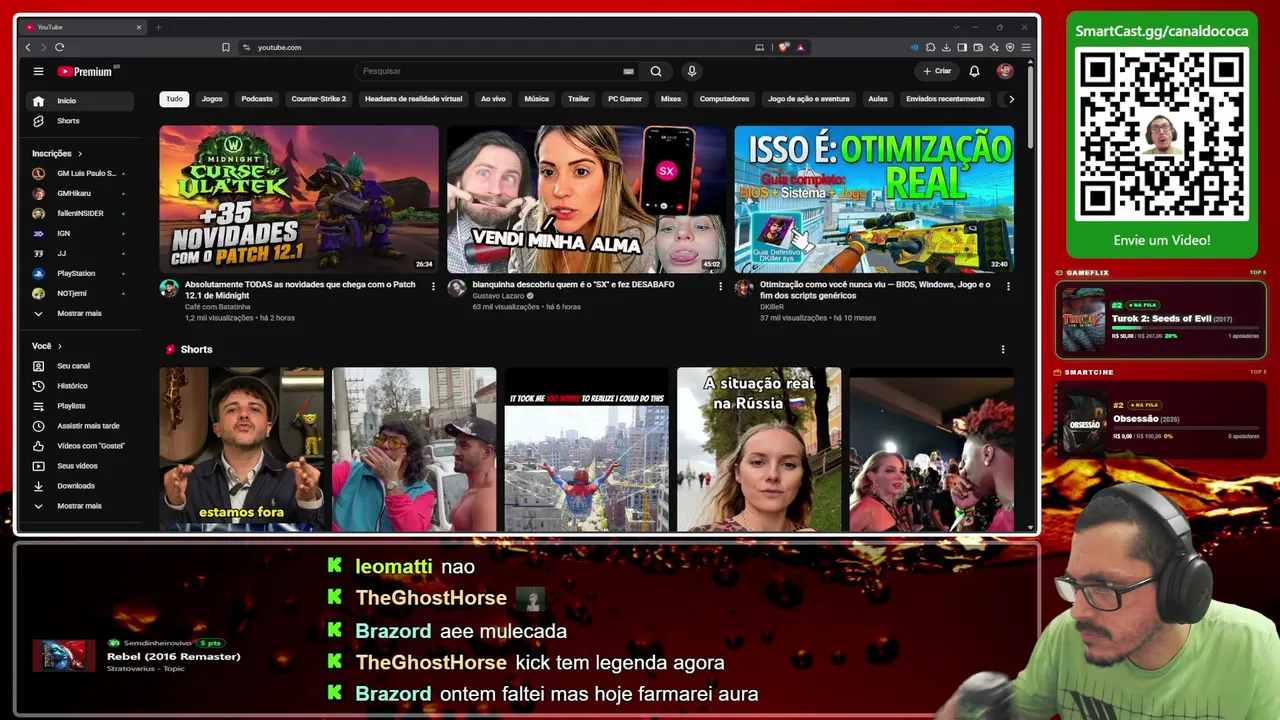Viewport: 1280px width, 720px height.
Task: Click the youtube.com address bar
Action: (500, 47)
